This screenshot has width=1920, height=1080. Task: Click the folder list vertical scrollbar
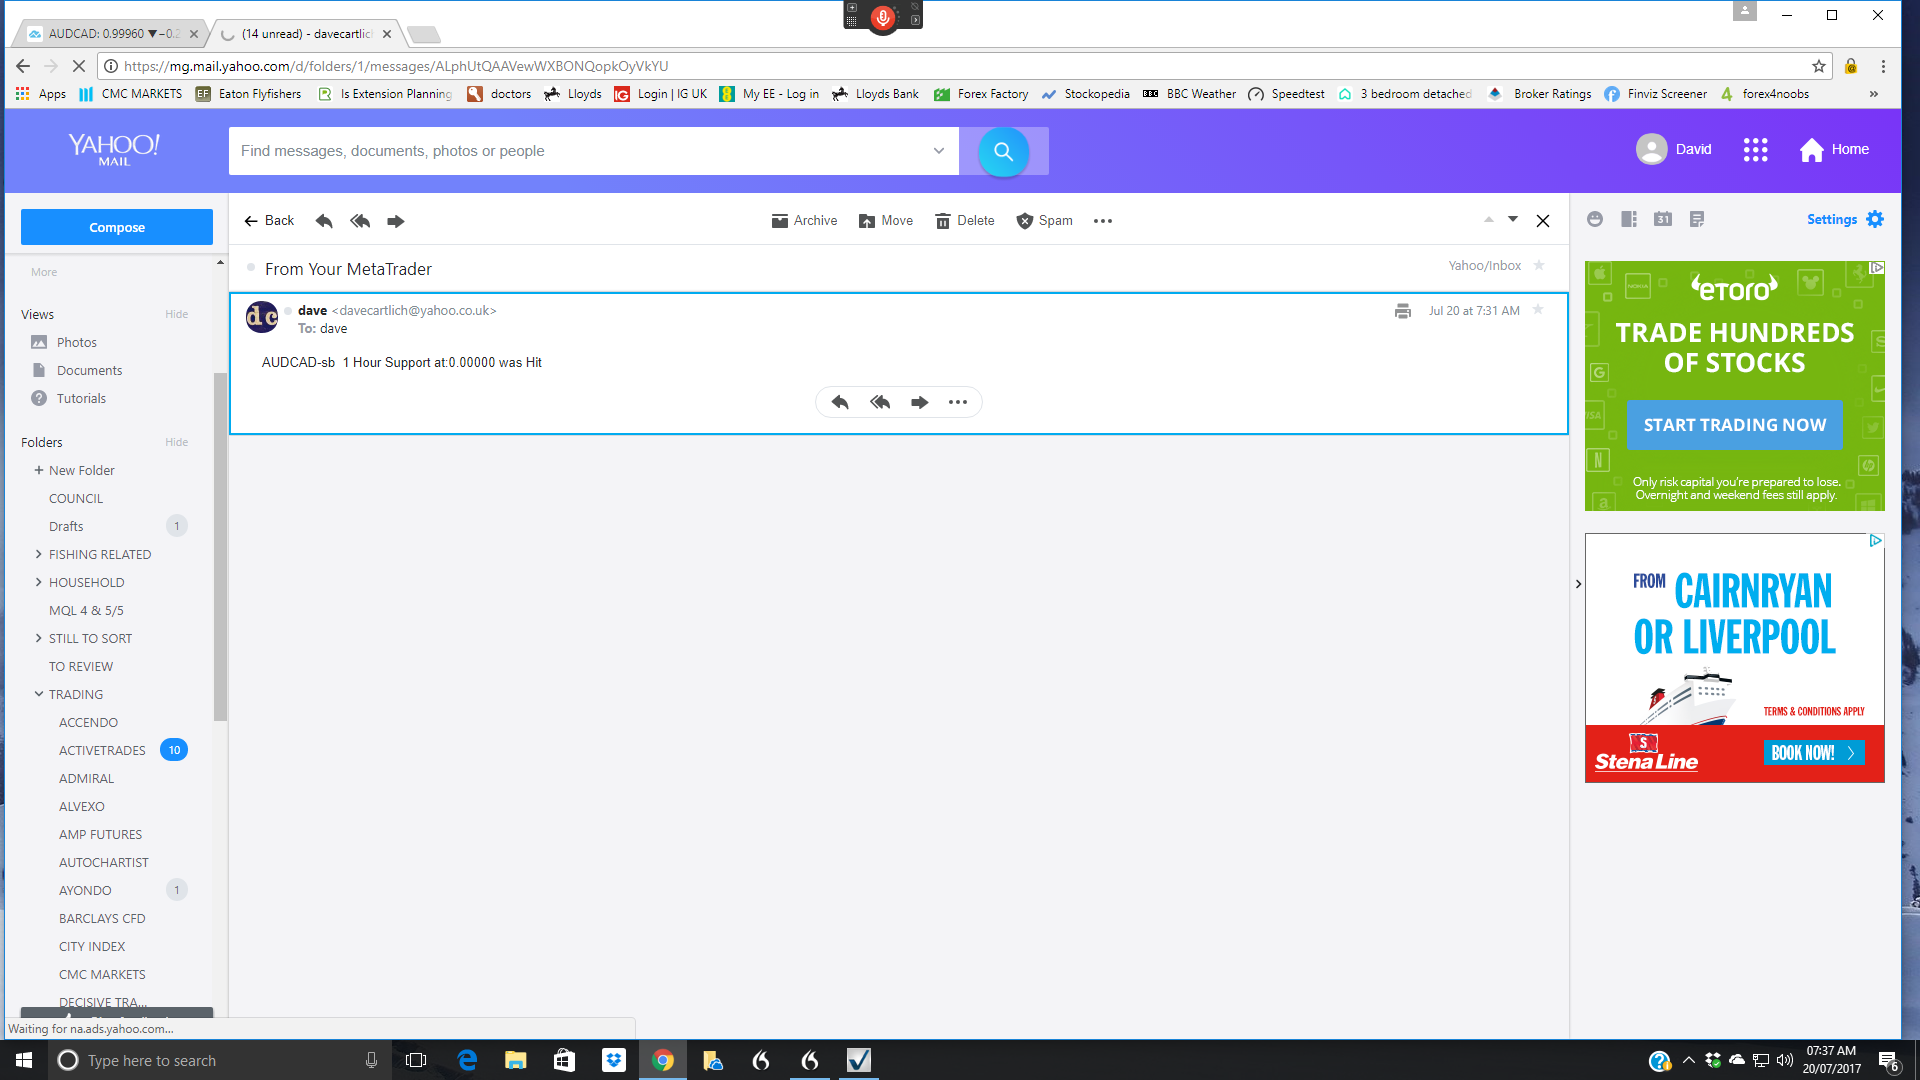[220, 545]
